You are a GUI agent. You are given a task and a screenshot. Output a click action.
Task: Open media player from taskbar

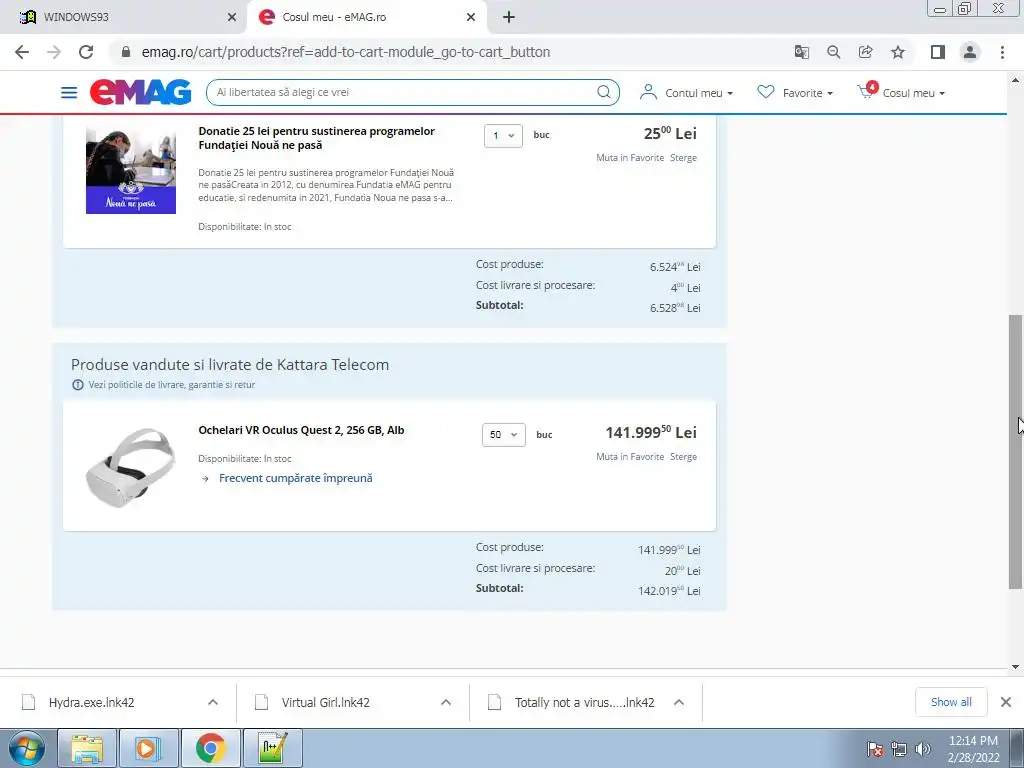pos(148,748)
